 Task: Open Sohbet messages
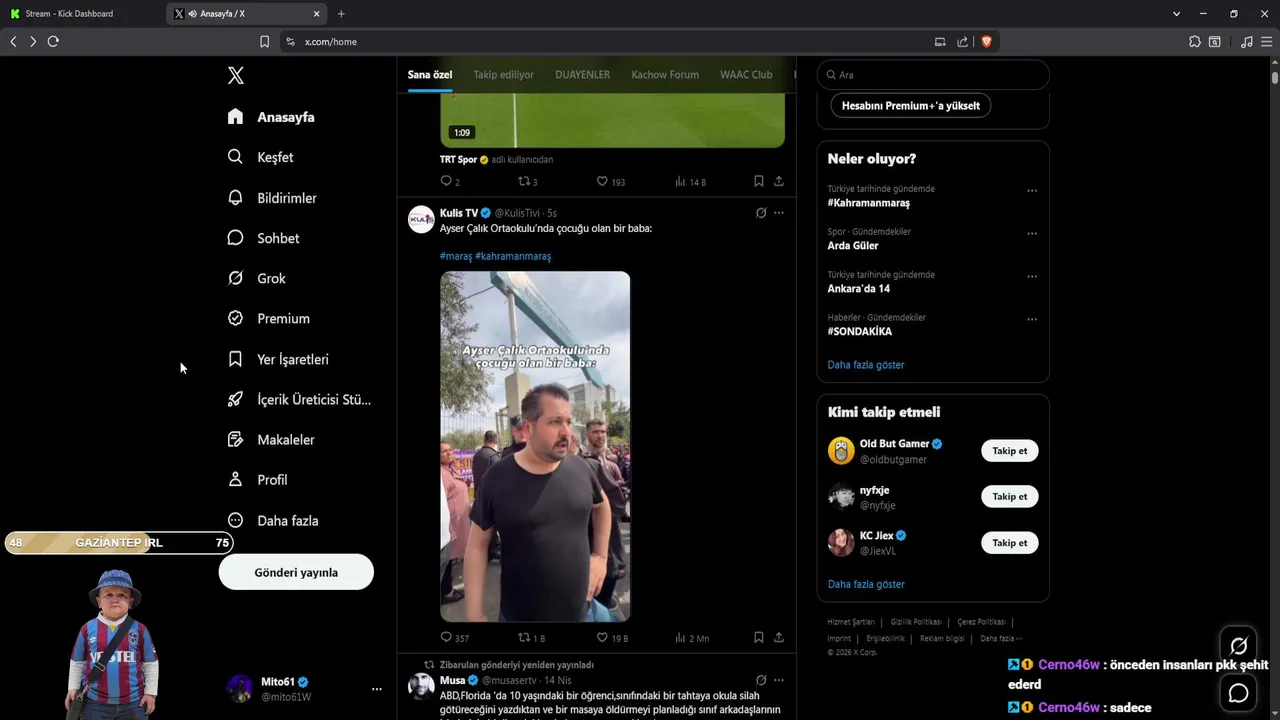point(263,238)
